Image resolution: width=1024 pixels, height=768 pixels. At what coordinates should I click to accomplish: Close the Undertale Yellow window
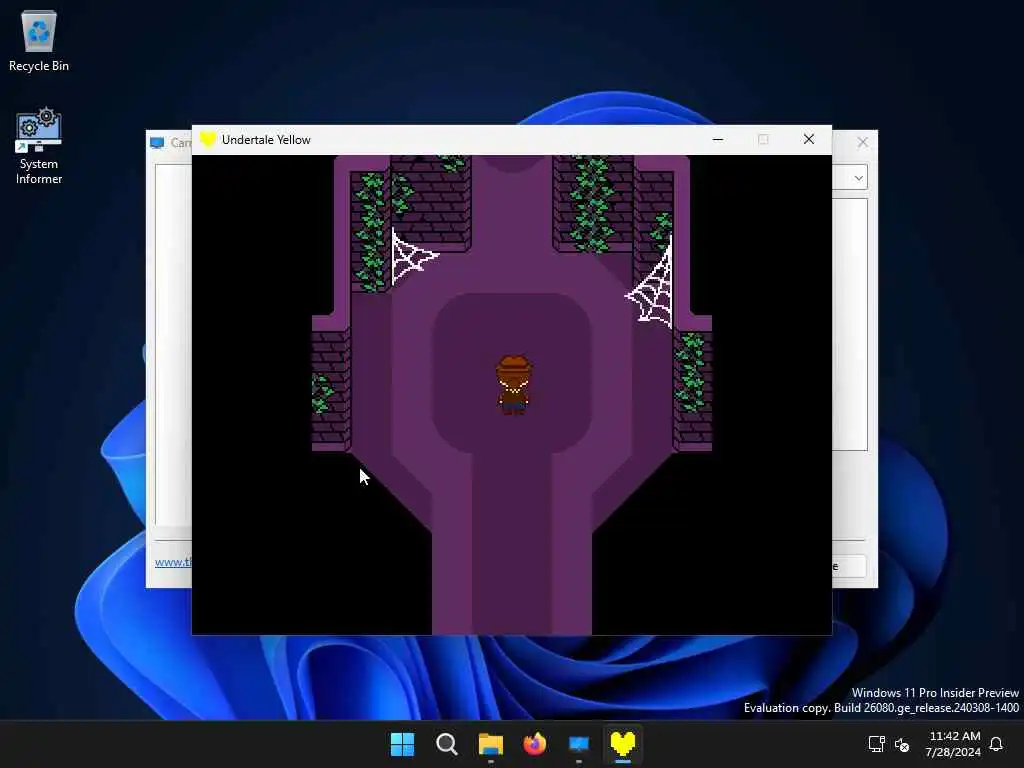point(808,139)
